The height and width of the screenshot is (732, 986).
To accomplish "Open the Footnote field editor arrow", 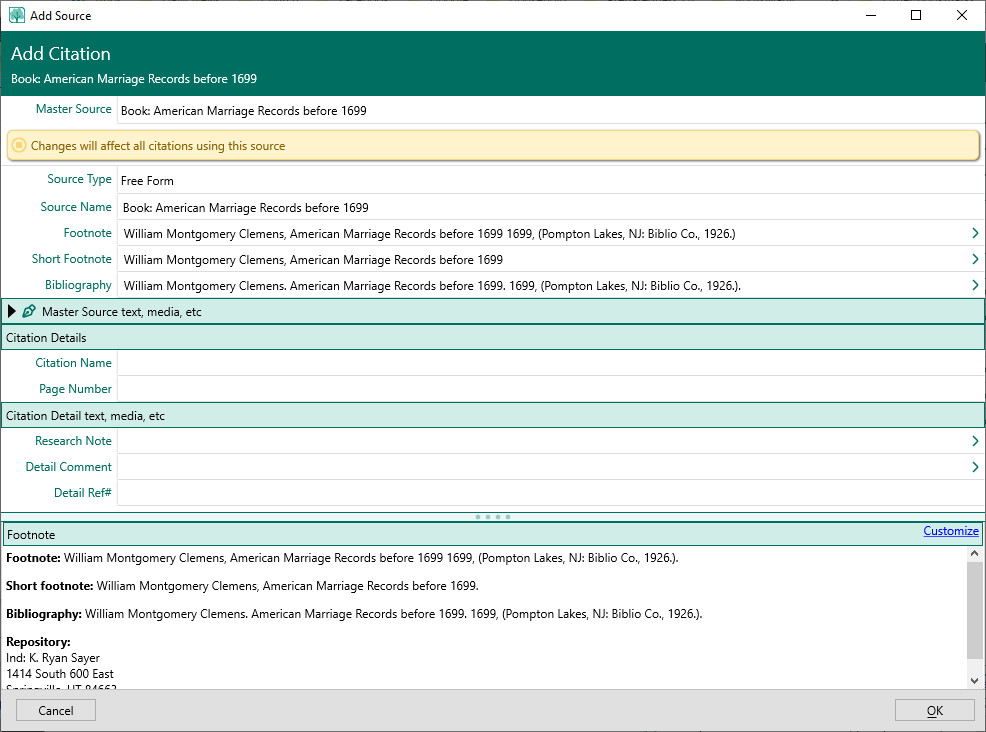I will tap(975, 233).
